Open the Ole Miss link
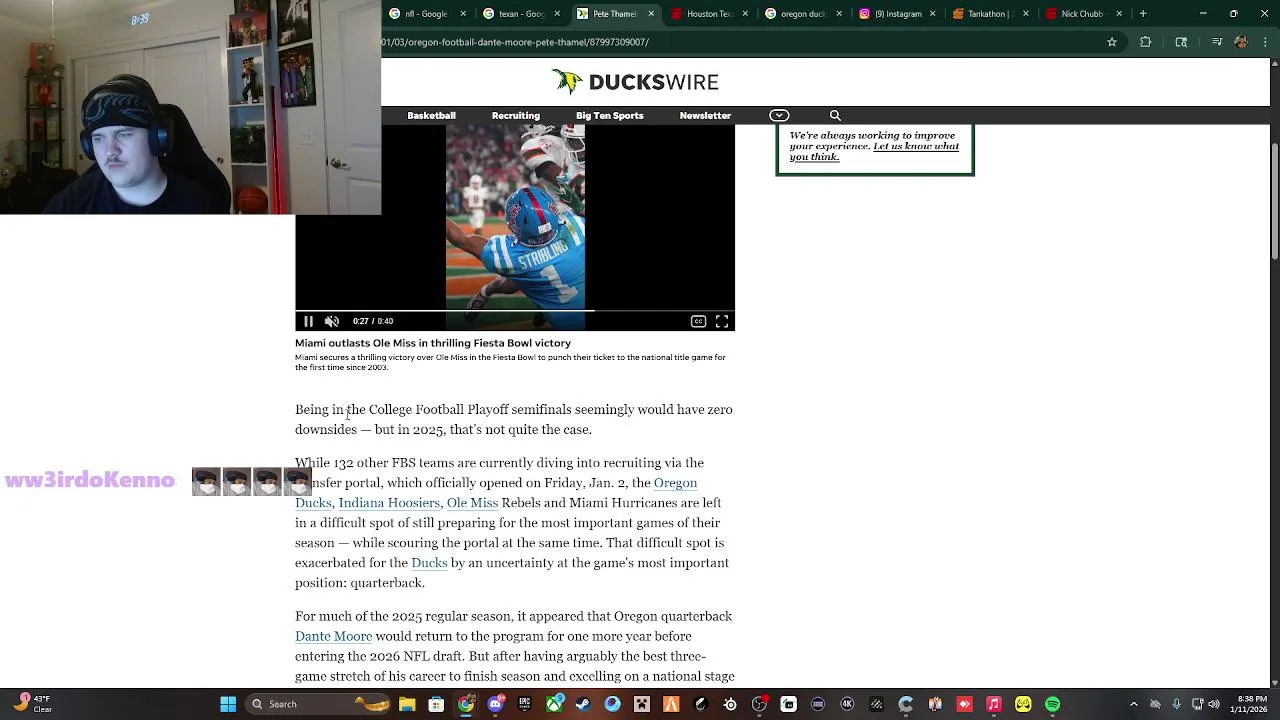This screenshot has width=1280, height=720. coord(472,503)
